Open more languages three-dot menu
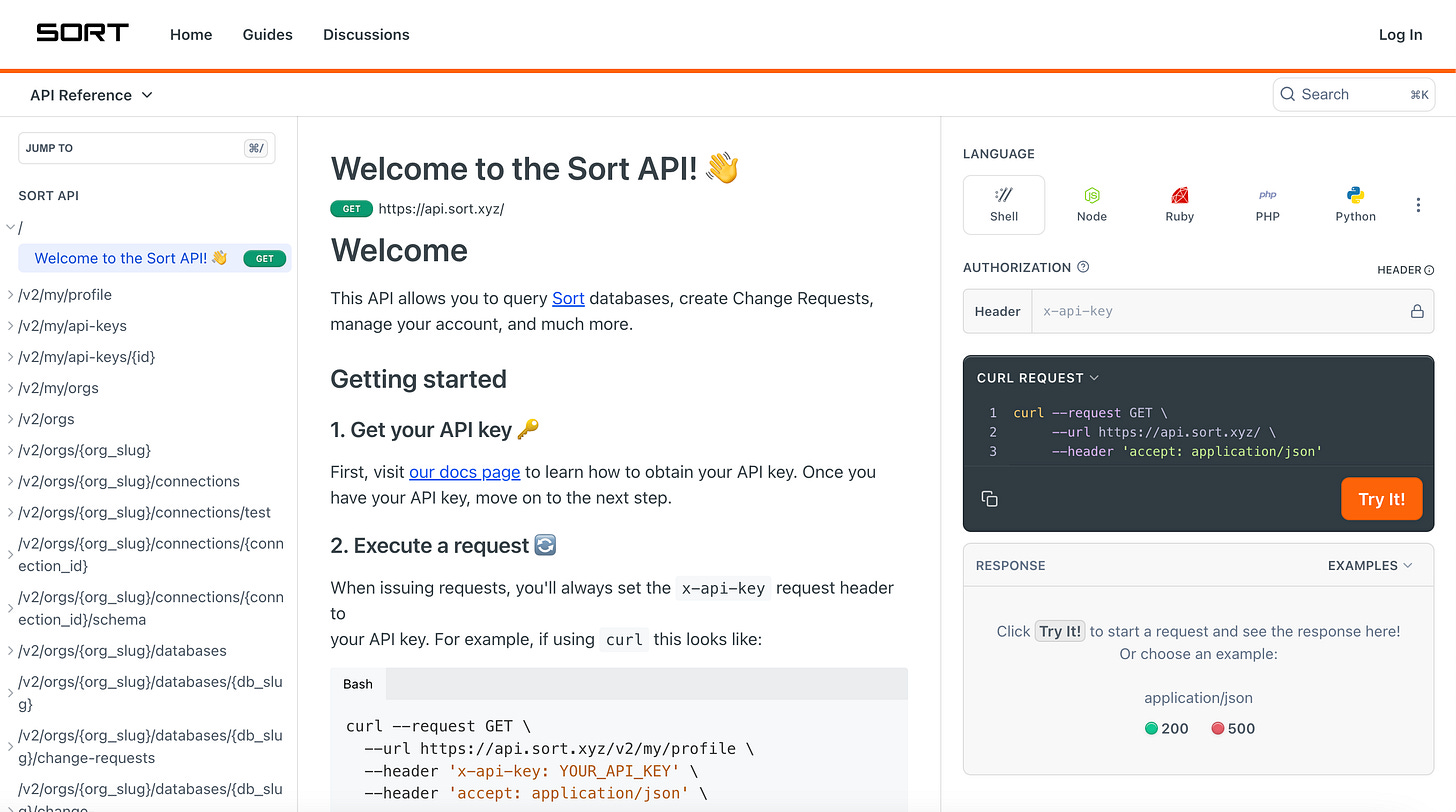1456x812 pixels. point(1418,205)
